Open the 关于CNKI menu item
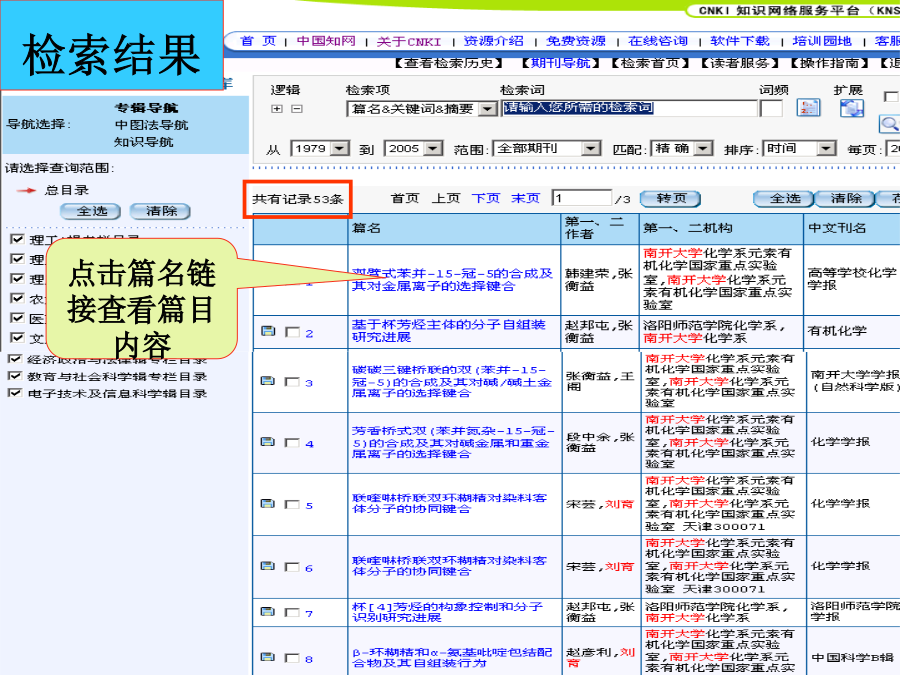The height and width of the screenshot is (675, 900). tap(409, 42)
